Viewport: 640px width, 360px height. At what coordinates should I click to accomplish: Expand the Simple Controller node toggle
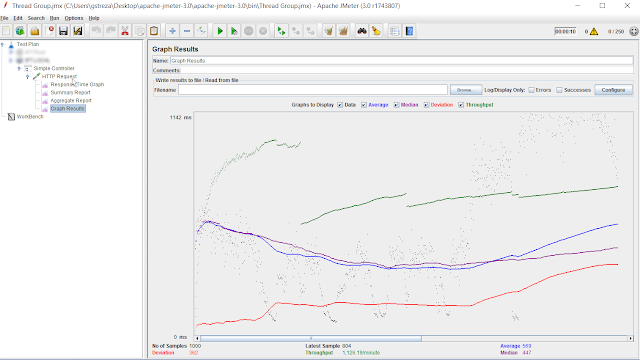click(19, 68)
